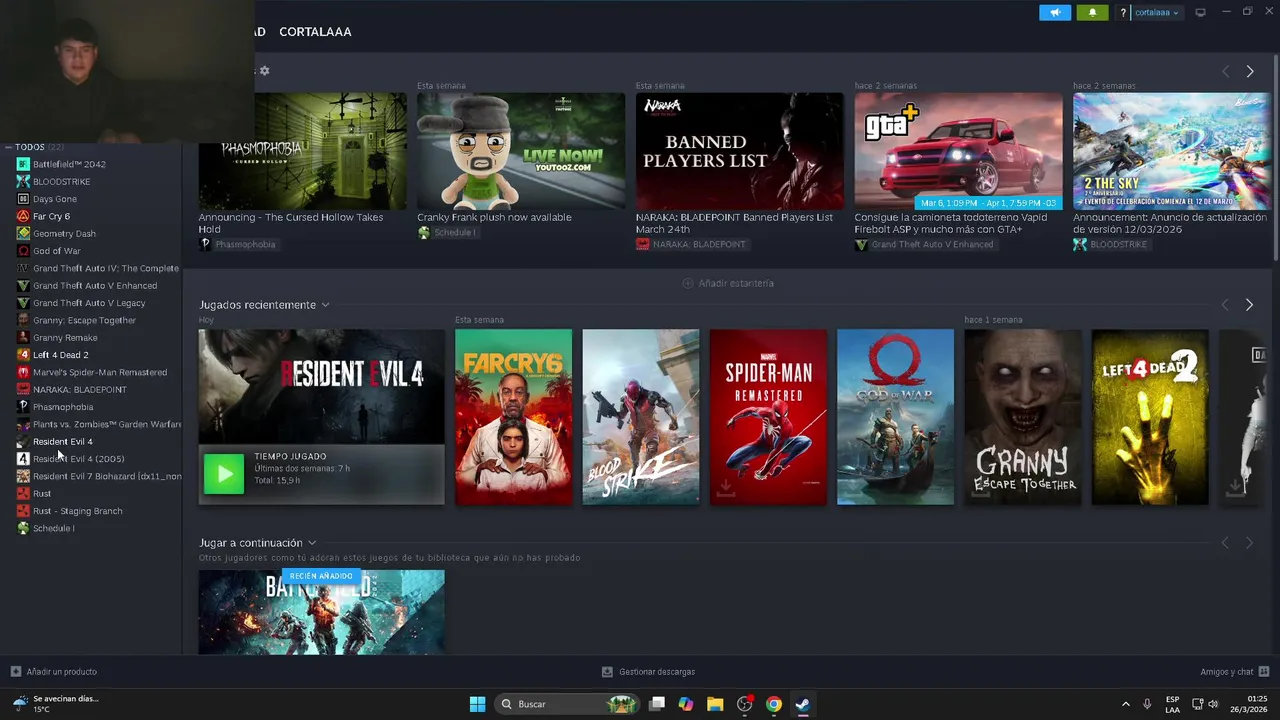The width and height of the screenshot is (1280, 720).
Task: Click the download icon on Spider-Man Remastered cover
Action: coord(726,488)
